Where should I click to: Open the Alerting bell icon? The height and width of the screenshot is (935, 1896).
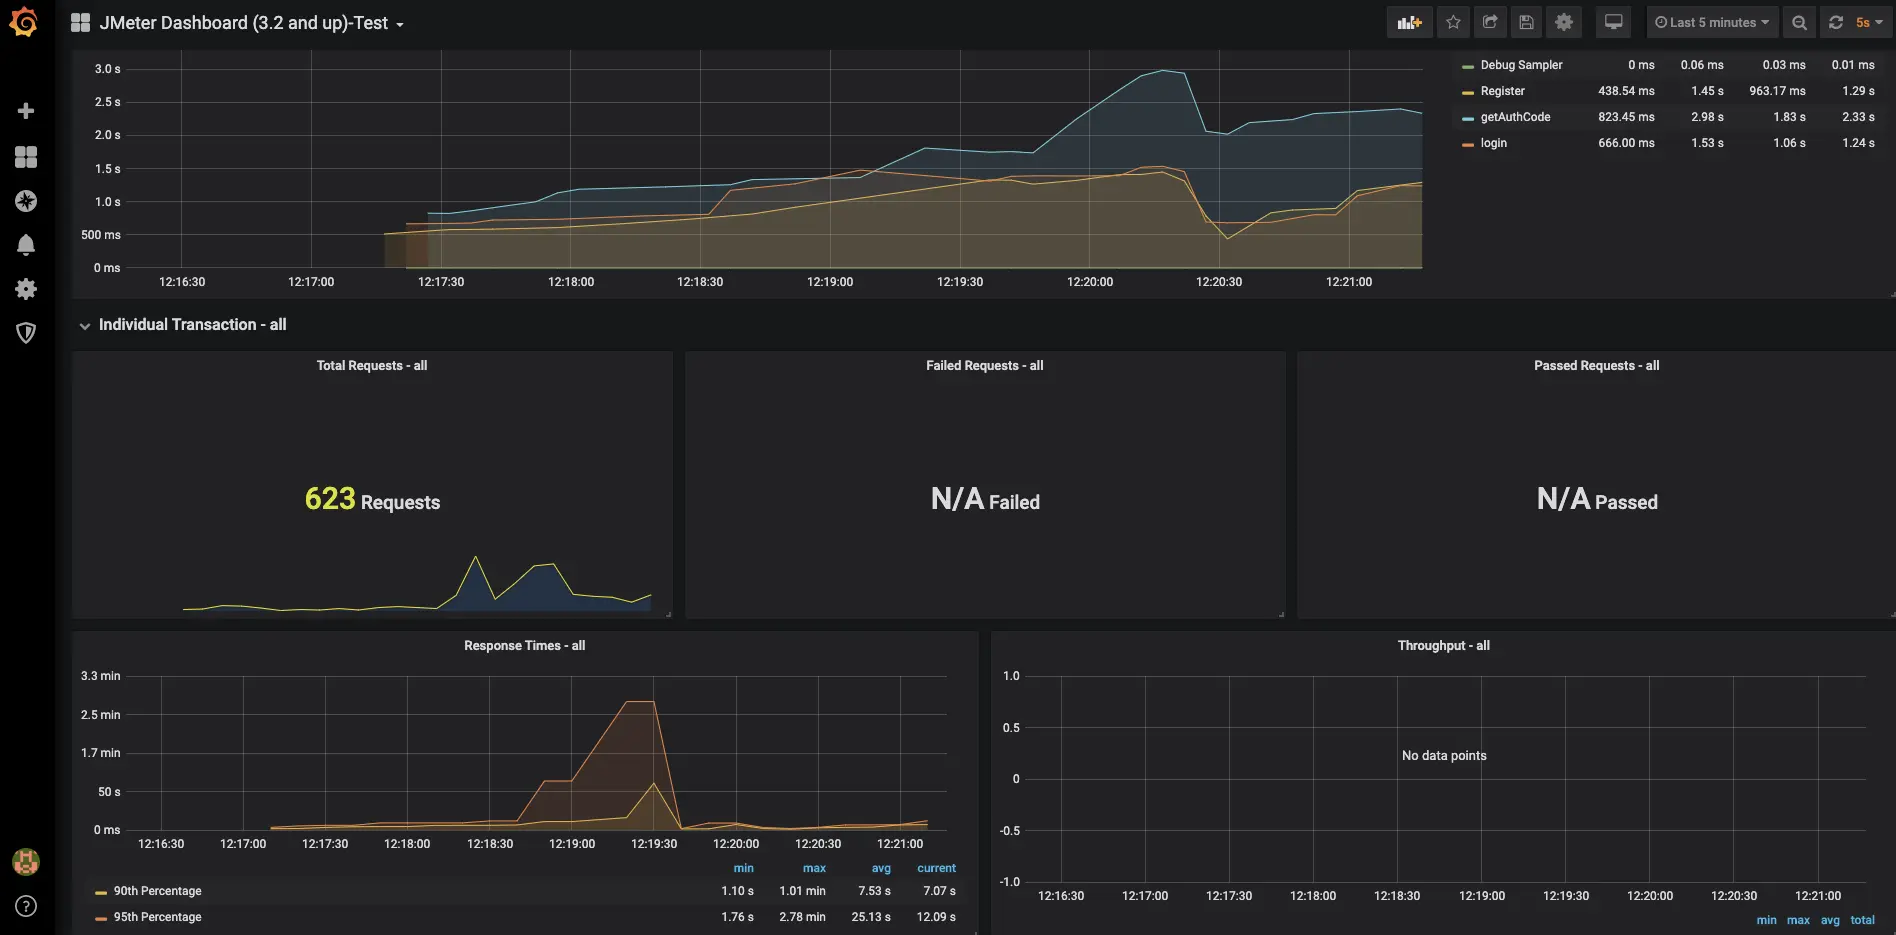click(26, 245)
